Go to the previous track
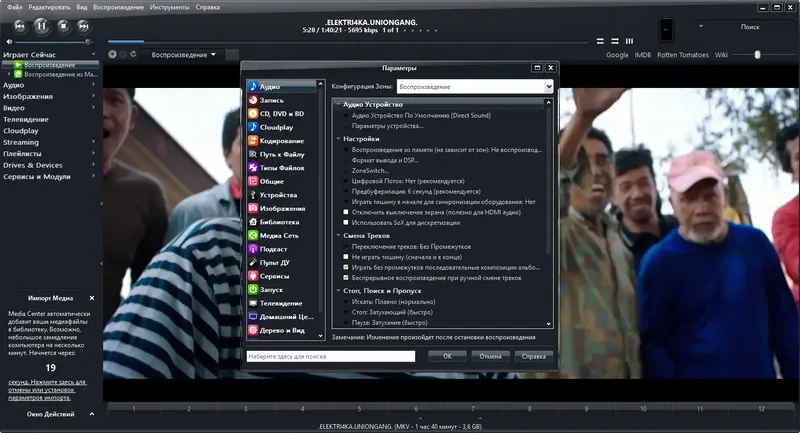The width and height of the screenshot is (800, 433). pyautogui.click(x=18, y=26)
